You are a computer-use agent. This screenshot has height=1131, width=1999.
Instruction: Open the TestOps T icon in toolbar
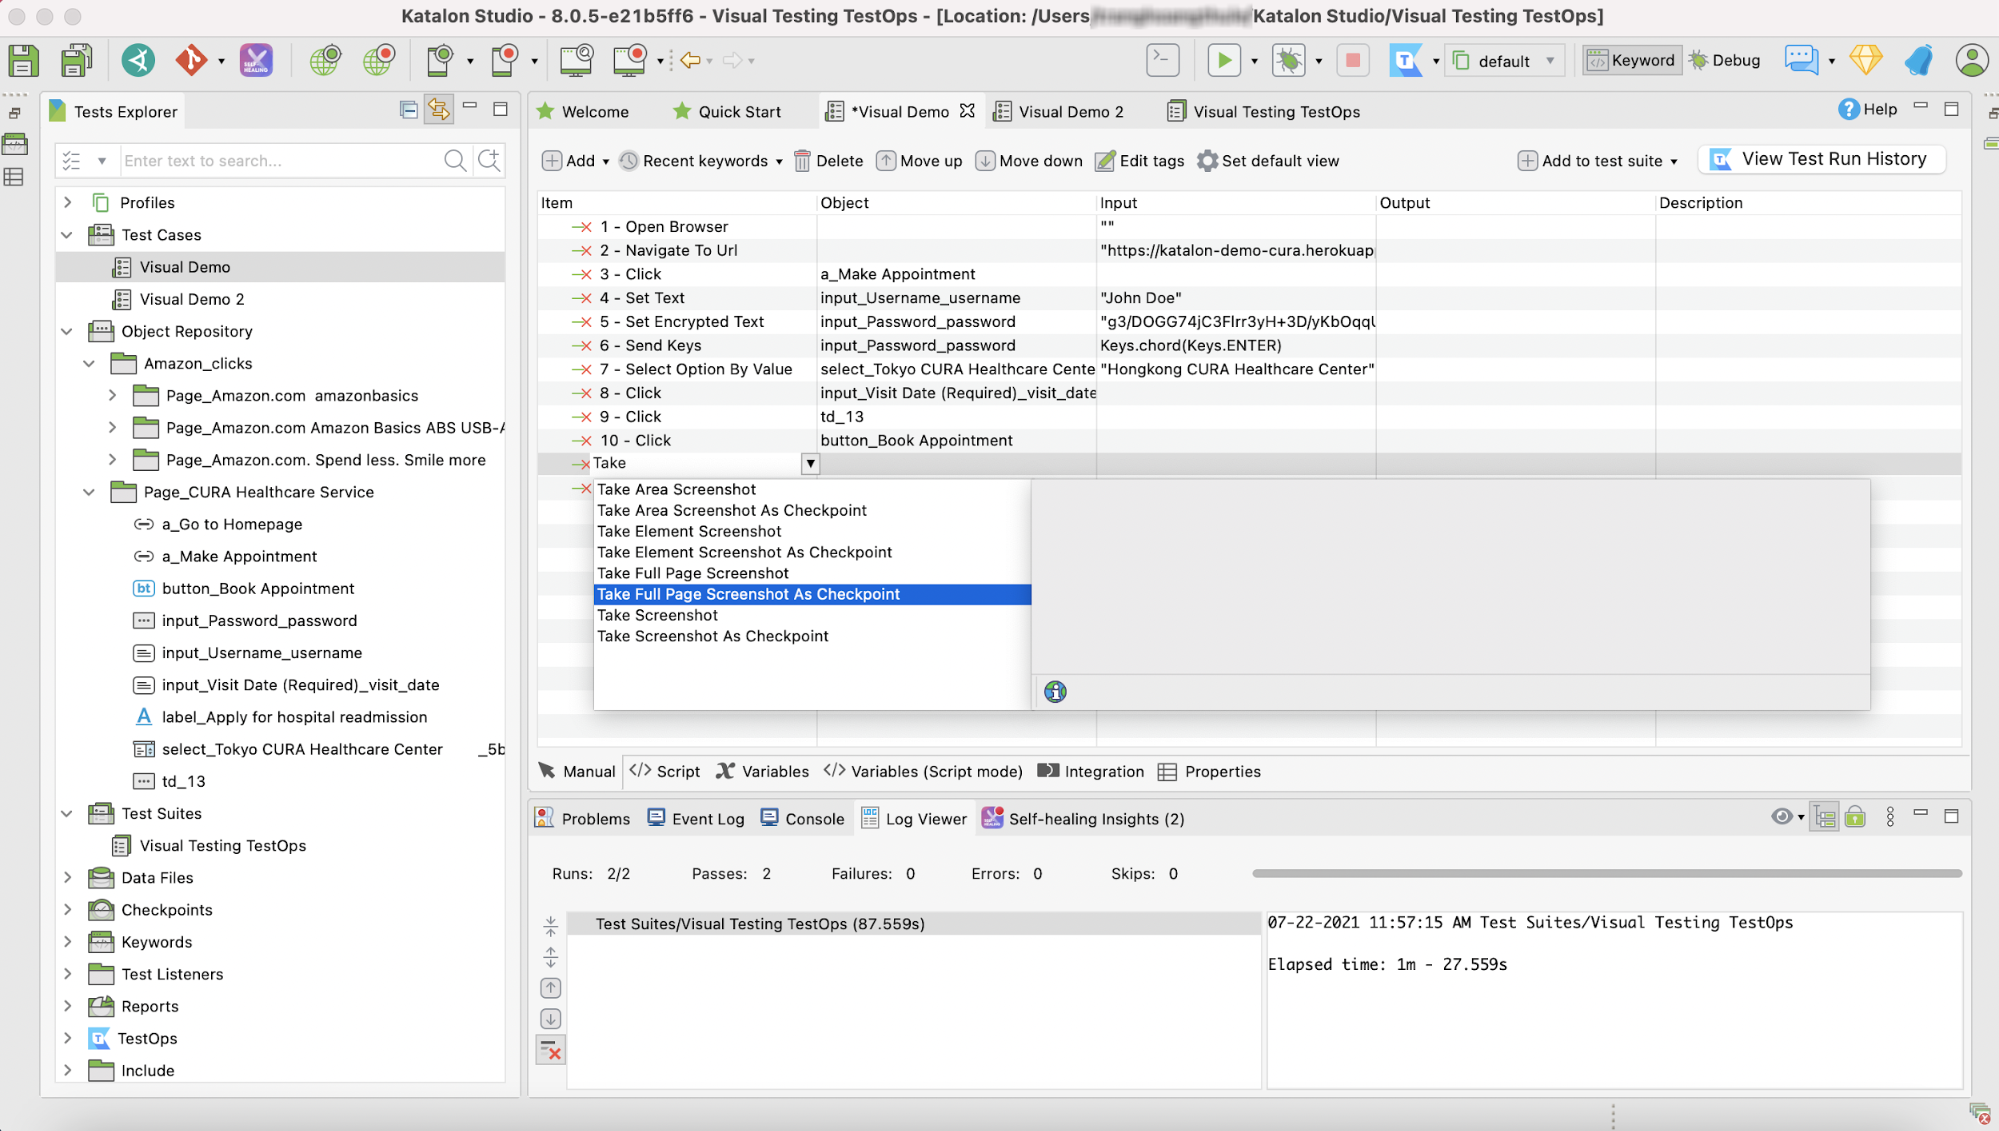(1405, 60)
